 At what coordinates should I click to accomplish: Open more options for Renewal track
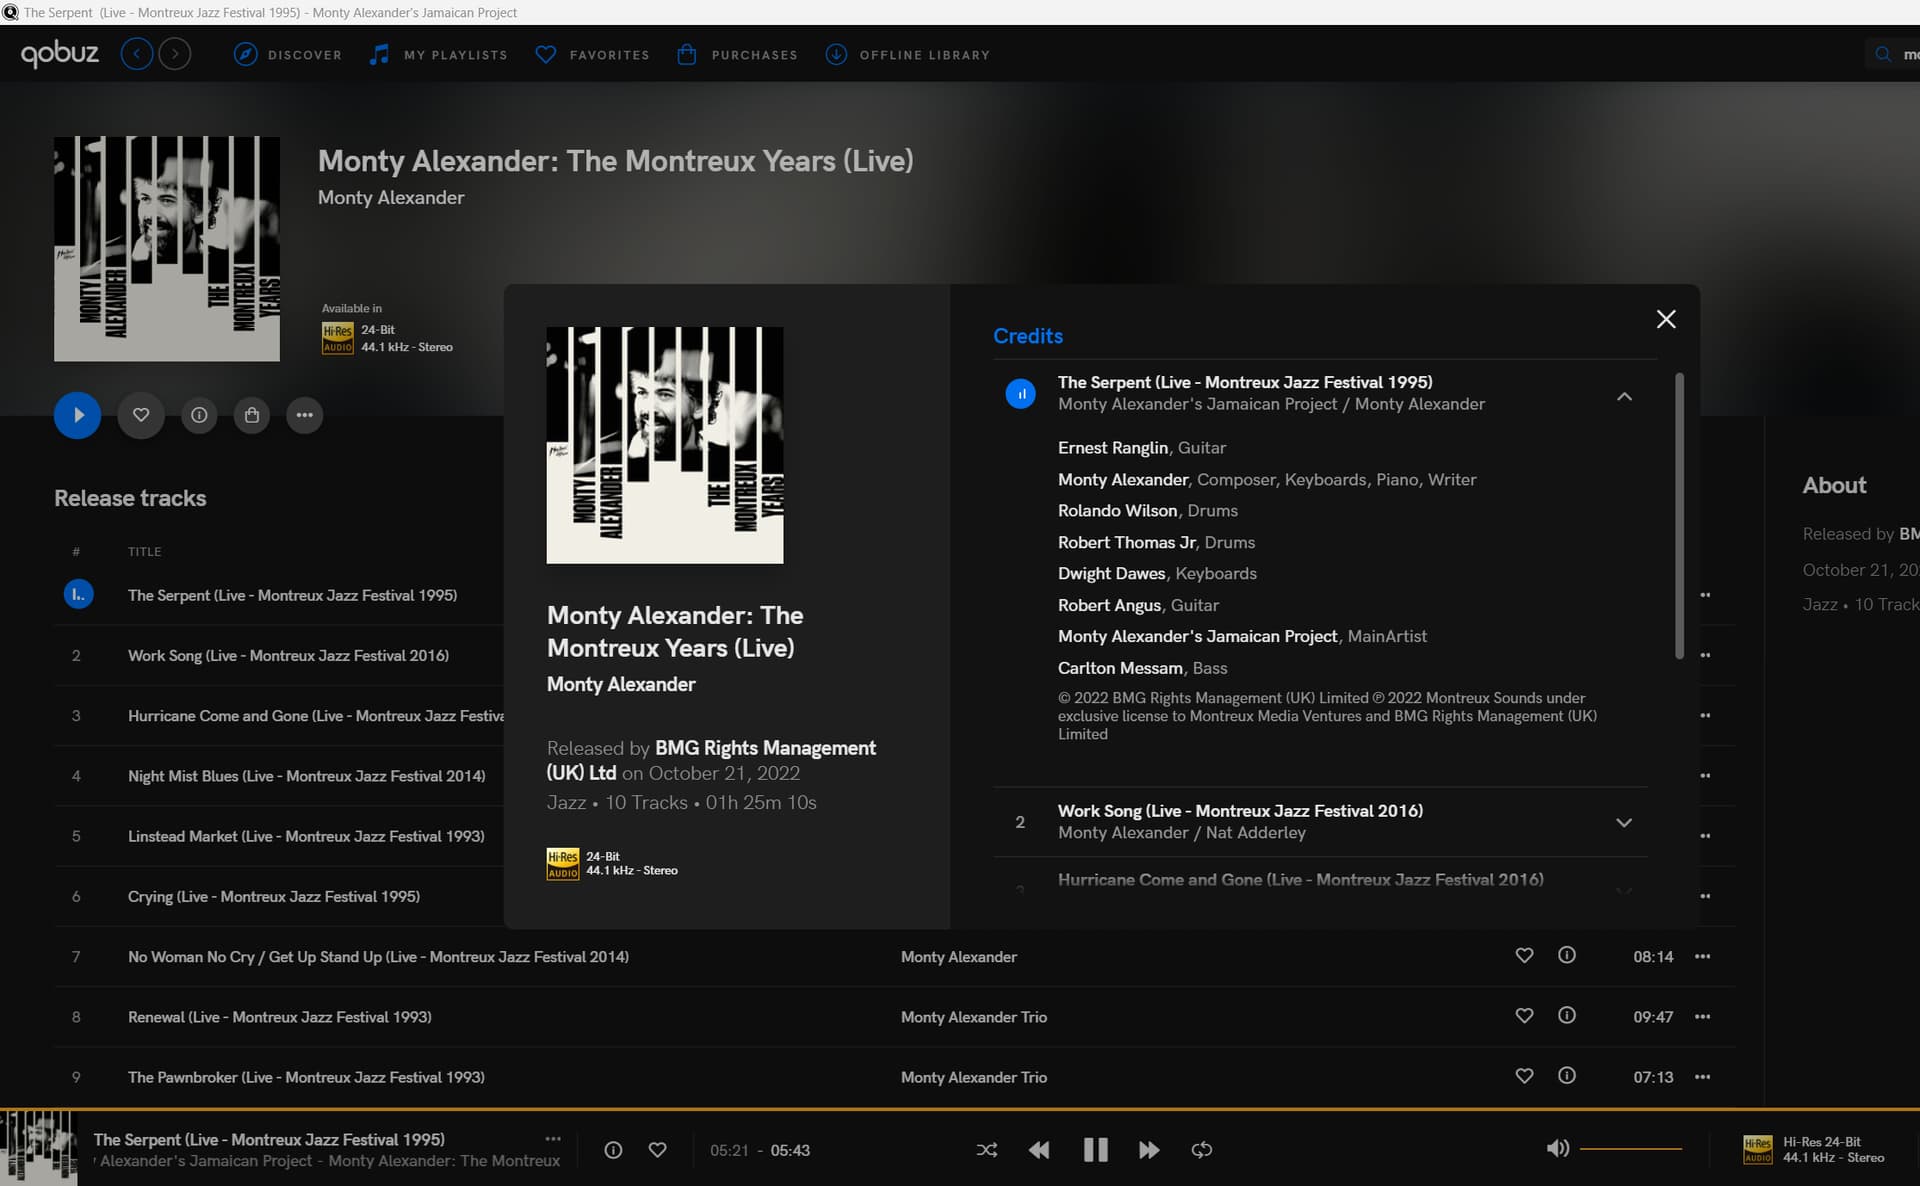[1702, 1017]
